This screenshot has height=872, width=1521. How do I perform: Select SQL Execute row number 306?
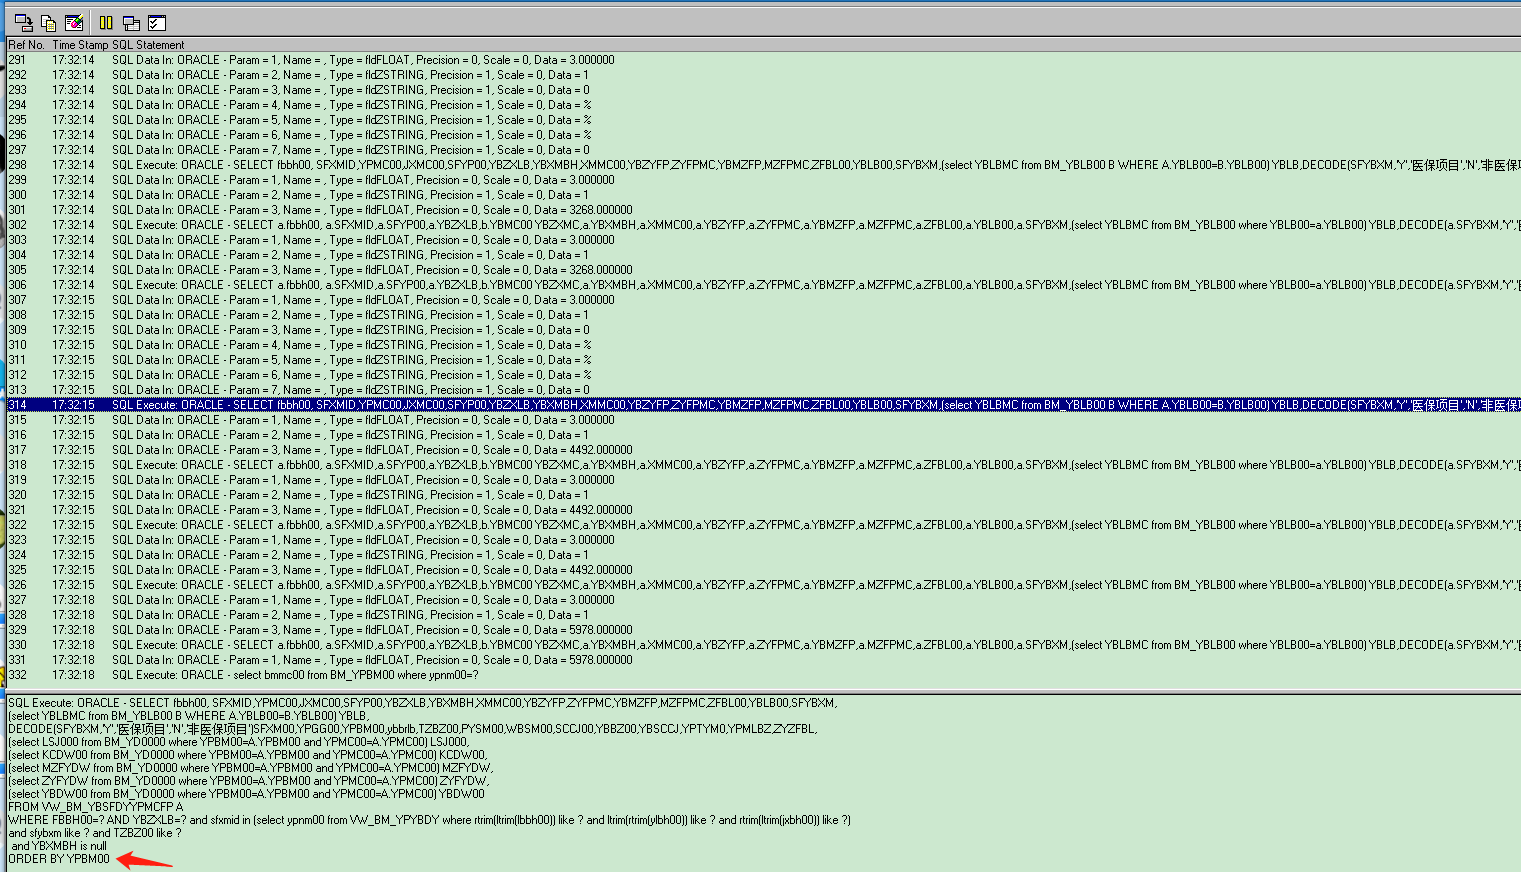pos(764,285)
